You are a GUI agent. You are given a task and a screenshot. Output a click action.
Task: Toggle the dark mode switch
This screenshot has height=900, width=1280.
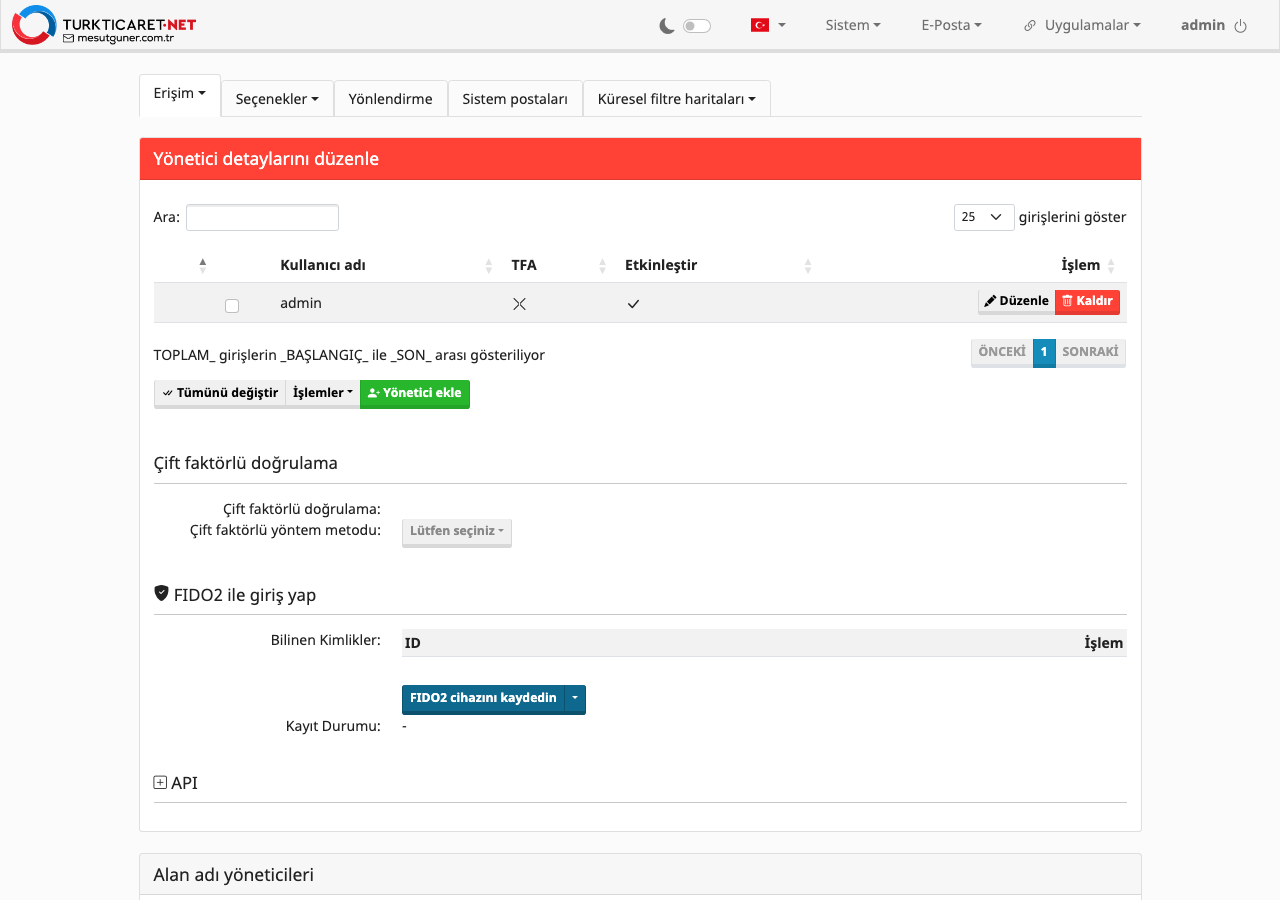coord(697,26)
